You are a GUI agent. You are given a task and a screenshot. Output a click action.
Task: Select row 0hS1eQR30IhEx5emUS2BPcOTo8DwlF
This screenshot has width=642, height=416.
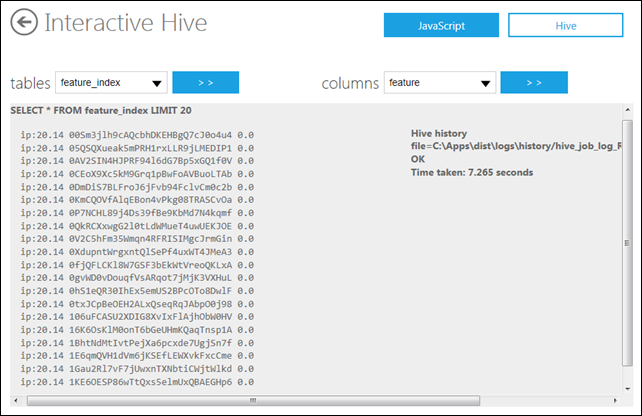[137, 291]
